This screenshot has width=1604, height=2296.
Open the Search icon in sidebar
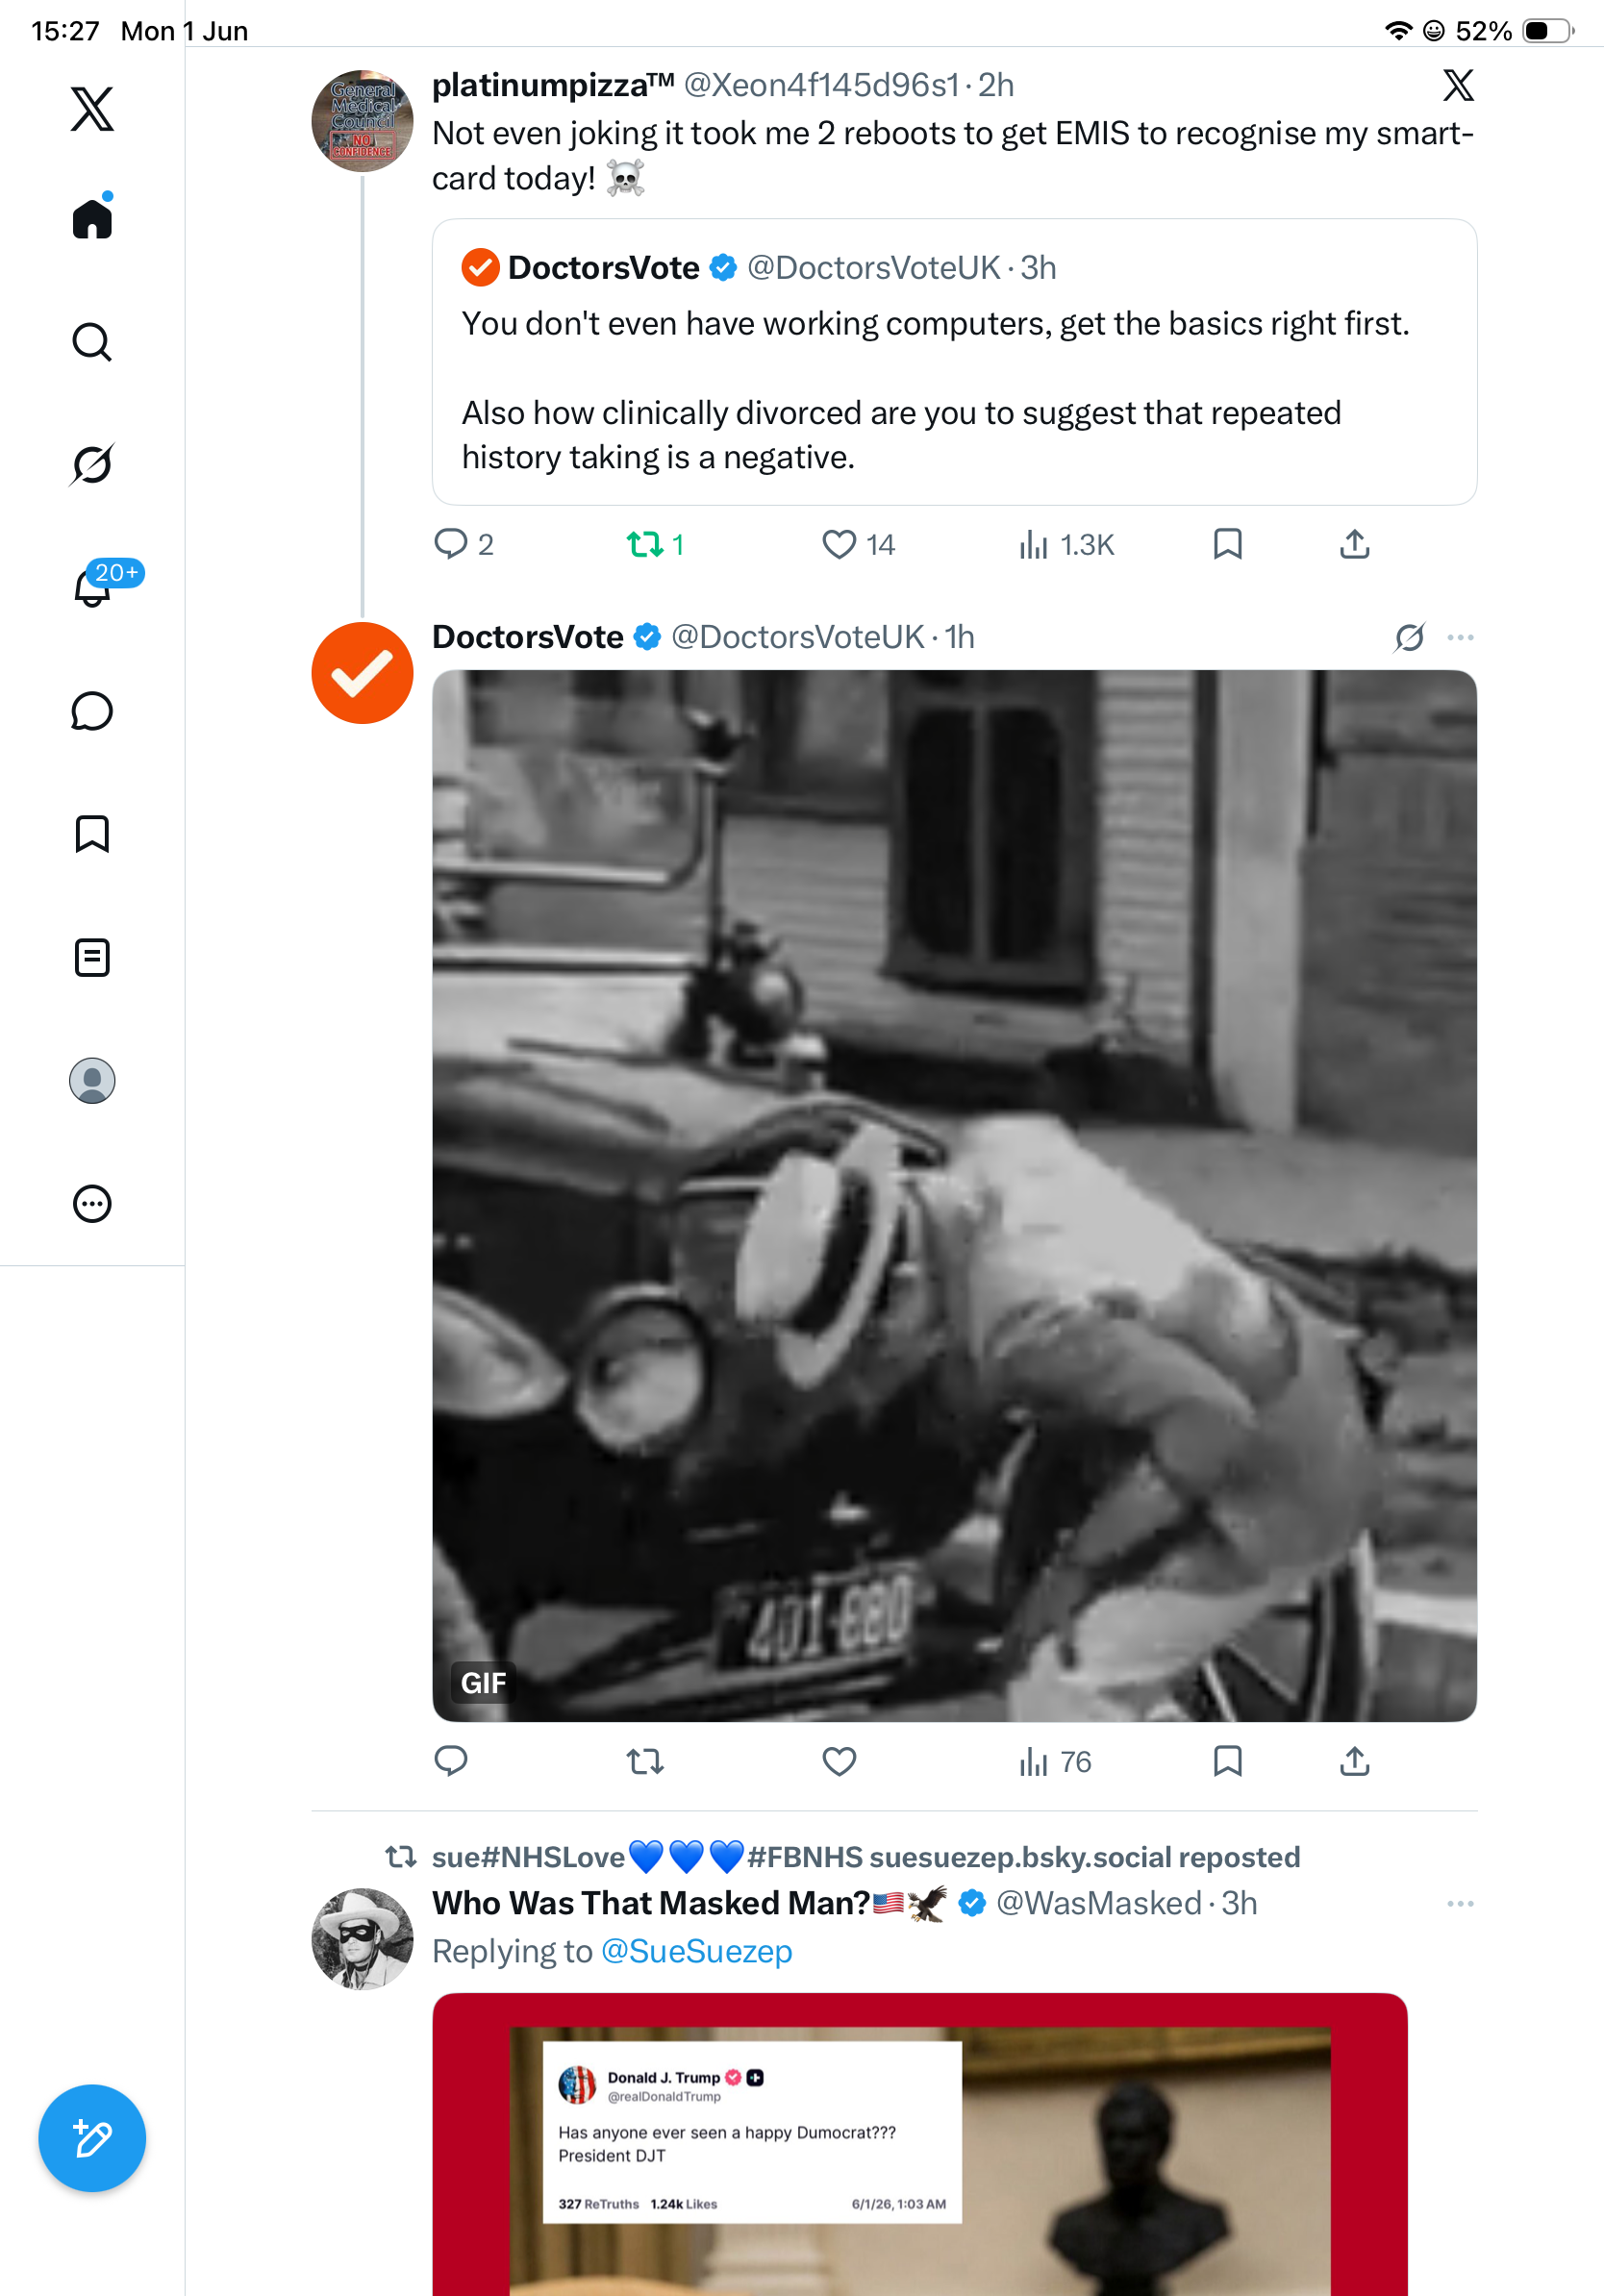92,342
